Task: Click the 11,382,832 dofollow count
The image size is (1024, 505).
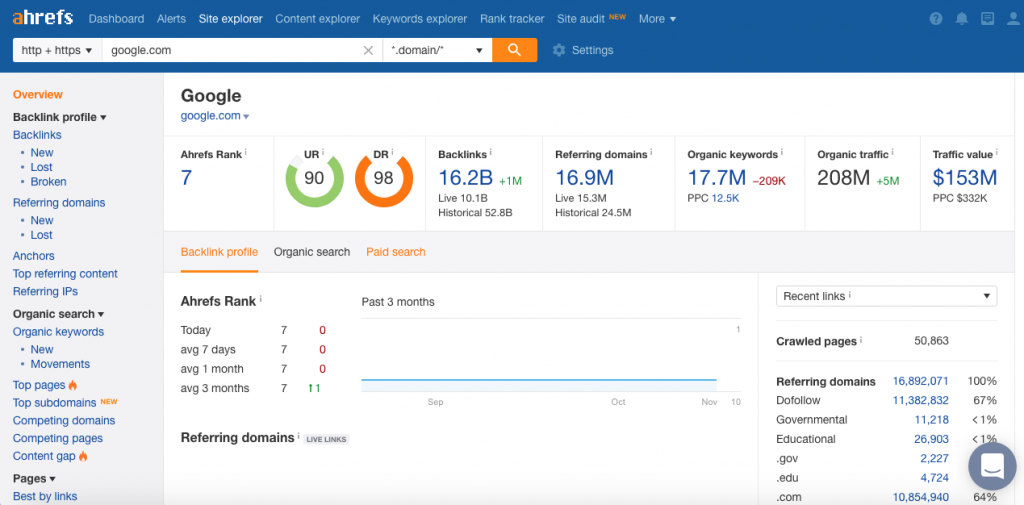Action: pyautogui.click(x=921, y=400)
